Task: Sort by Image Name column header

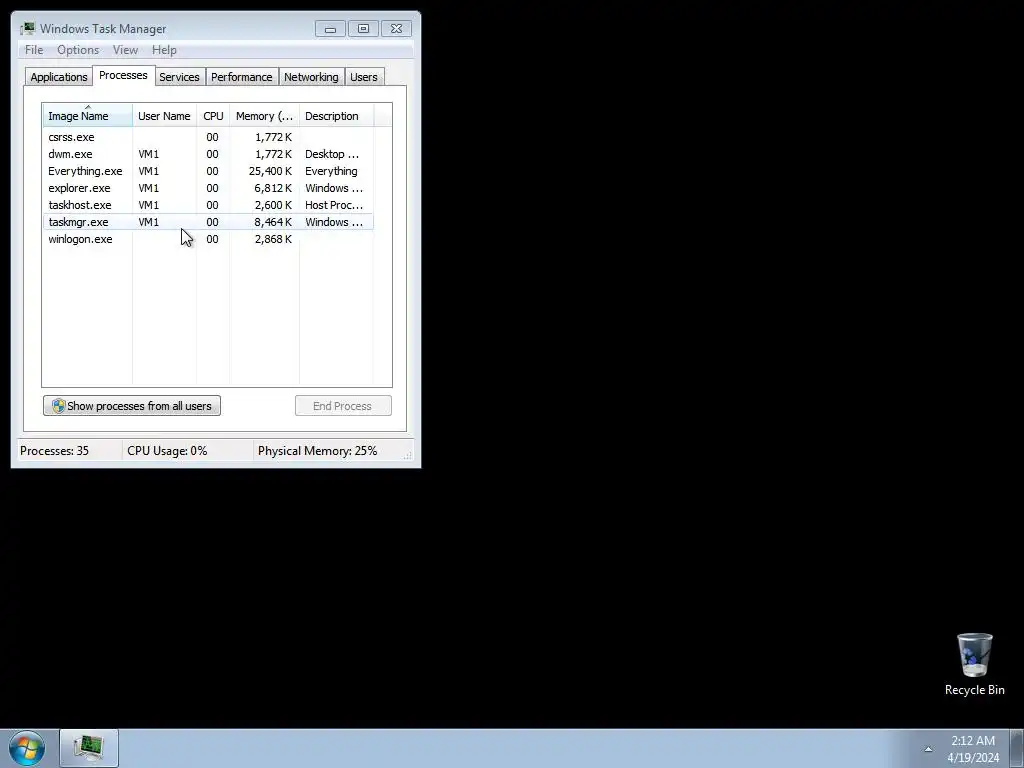Action: [88, 116]
